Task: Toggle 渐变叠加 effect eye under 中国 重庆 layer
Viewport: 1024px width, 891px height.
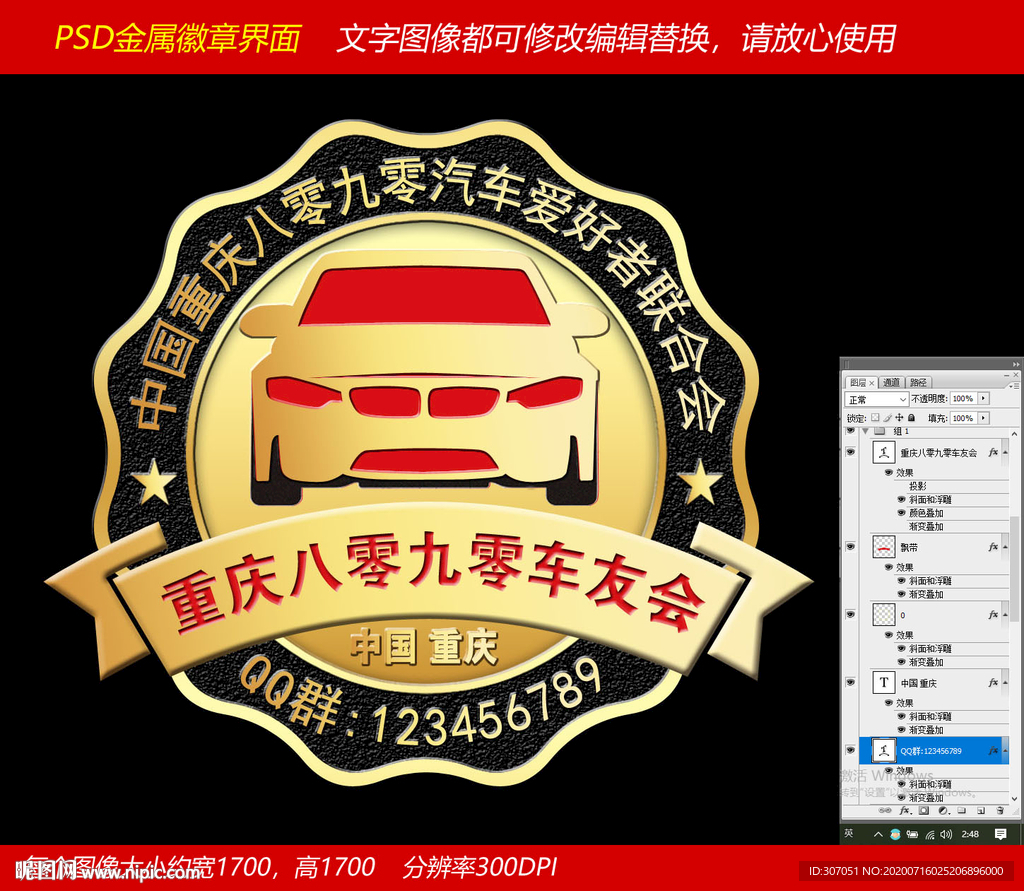Action: point(902,730)
